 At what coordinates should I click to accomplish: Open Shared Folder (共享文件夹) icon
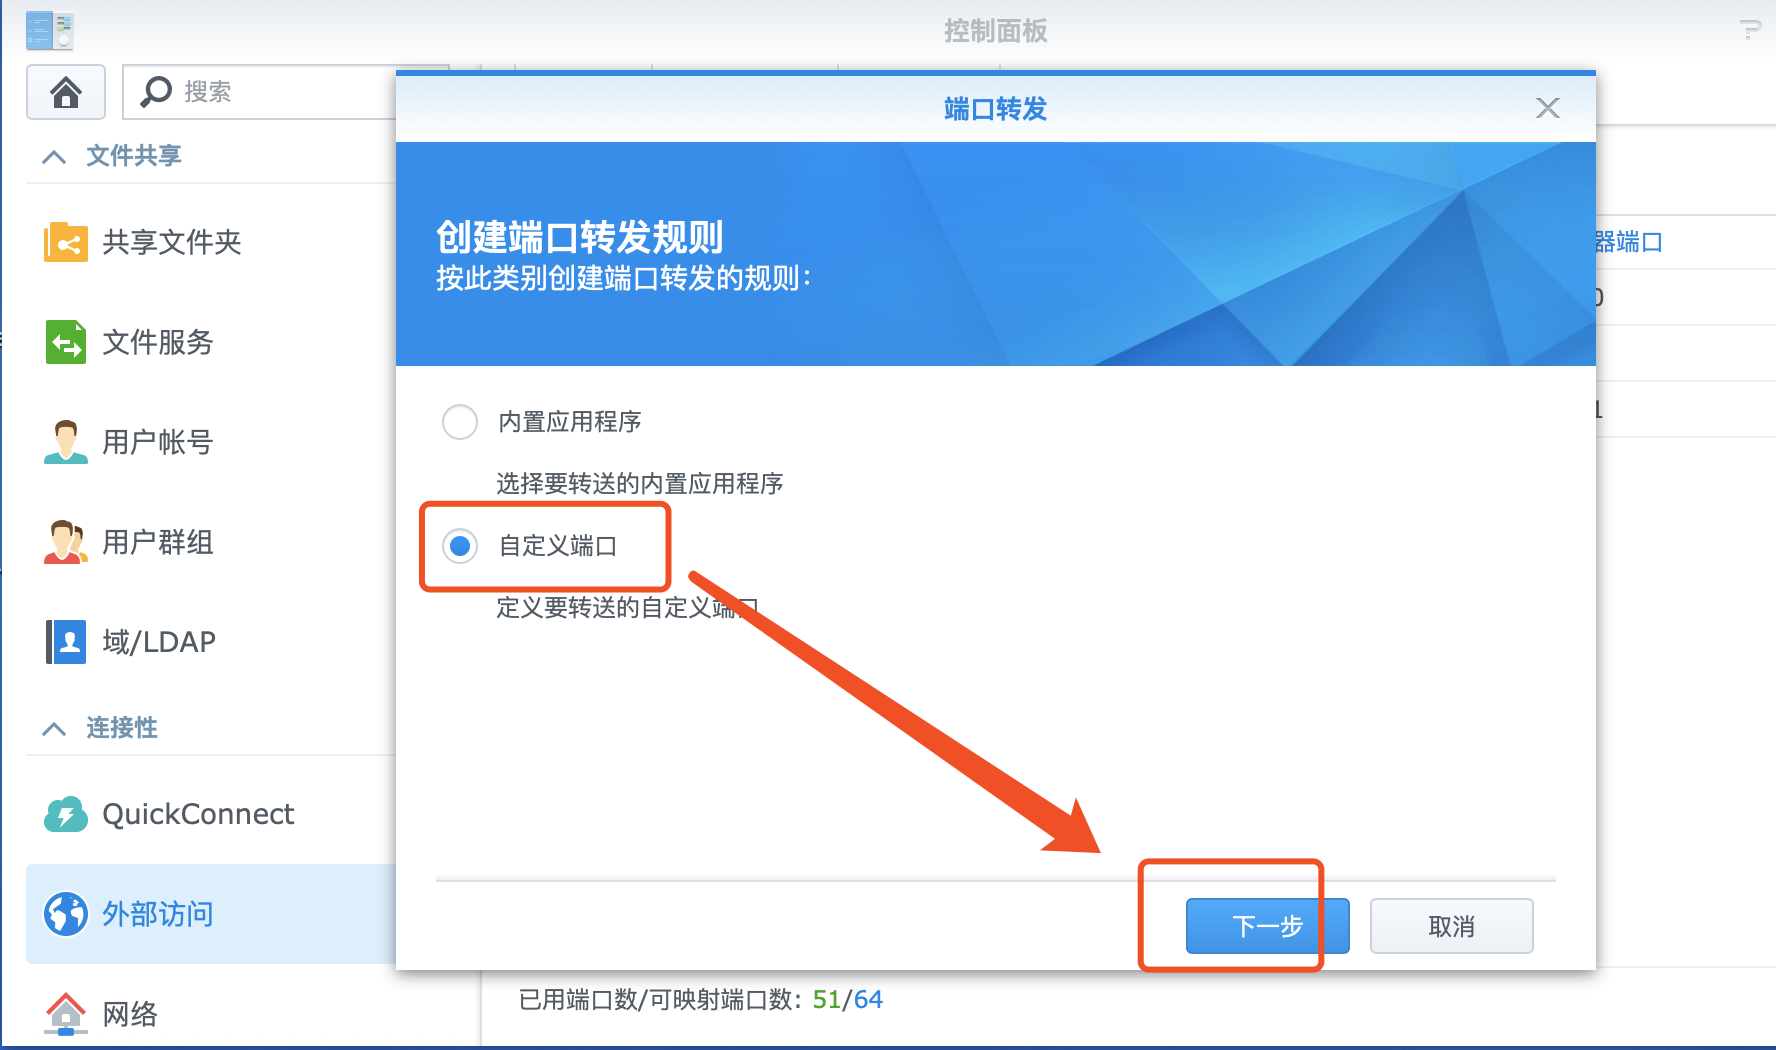tap(66, 242)
